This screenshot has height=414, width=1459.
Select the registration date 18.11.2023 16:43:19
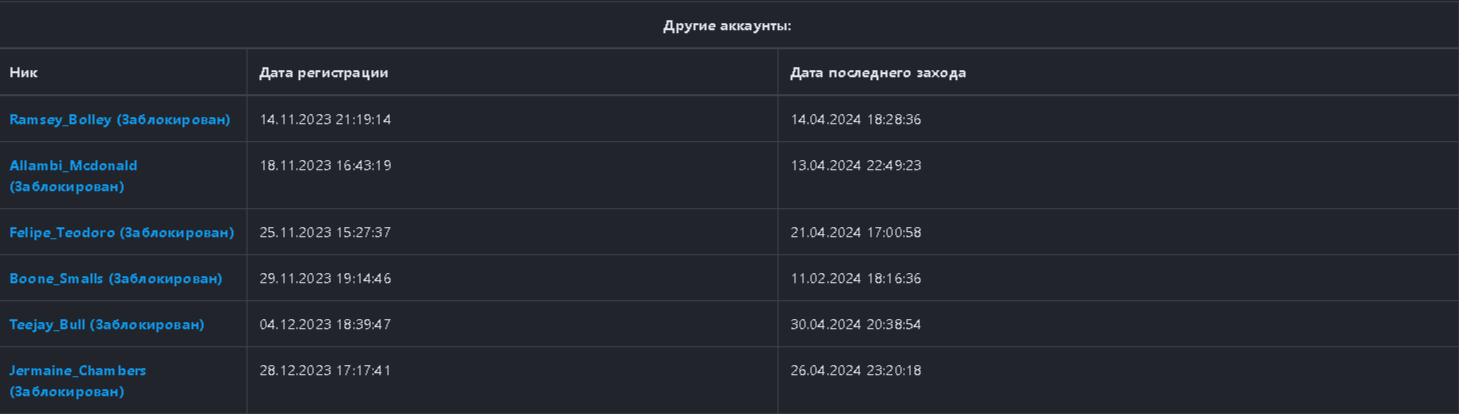click(x=325, y=165)
